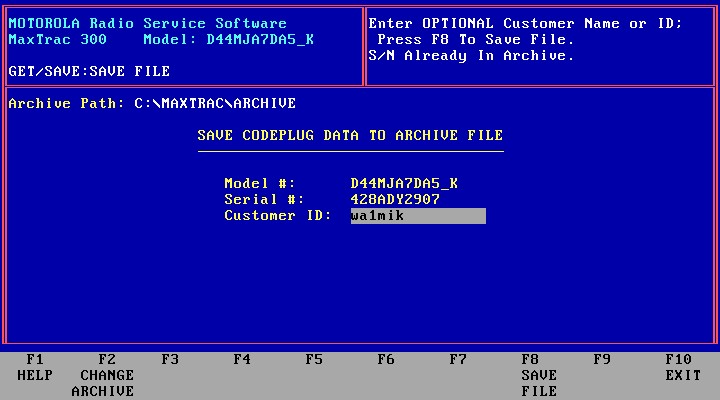The height and width of the screenshot is (400, 720).
Task: Click the MOTOROLA Radio Service Software title
Action: (147, 23)
